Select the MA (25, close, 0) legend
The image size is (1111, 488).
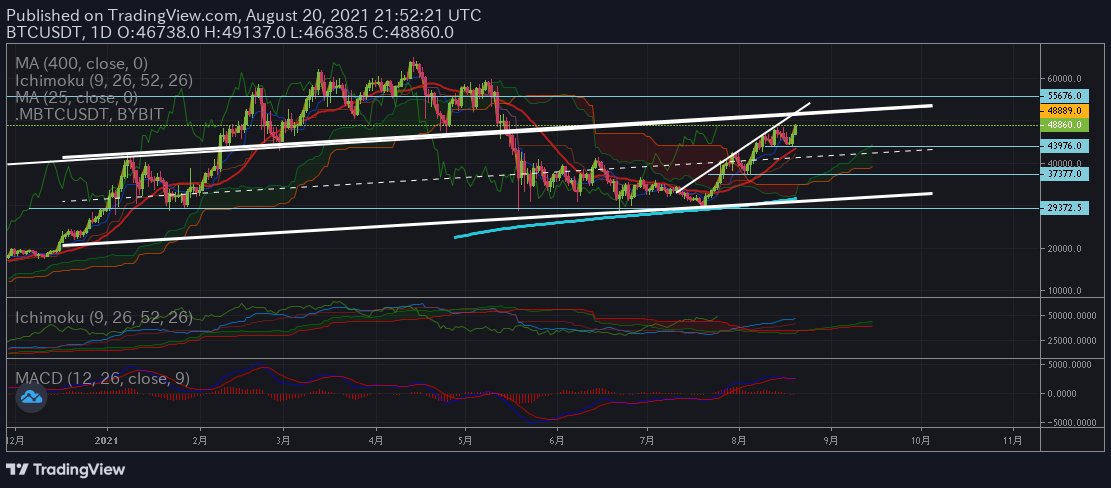click(77, 97)
